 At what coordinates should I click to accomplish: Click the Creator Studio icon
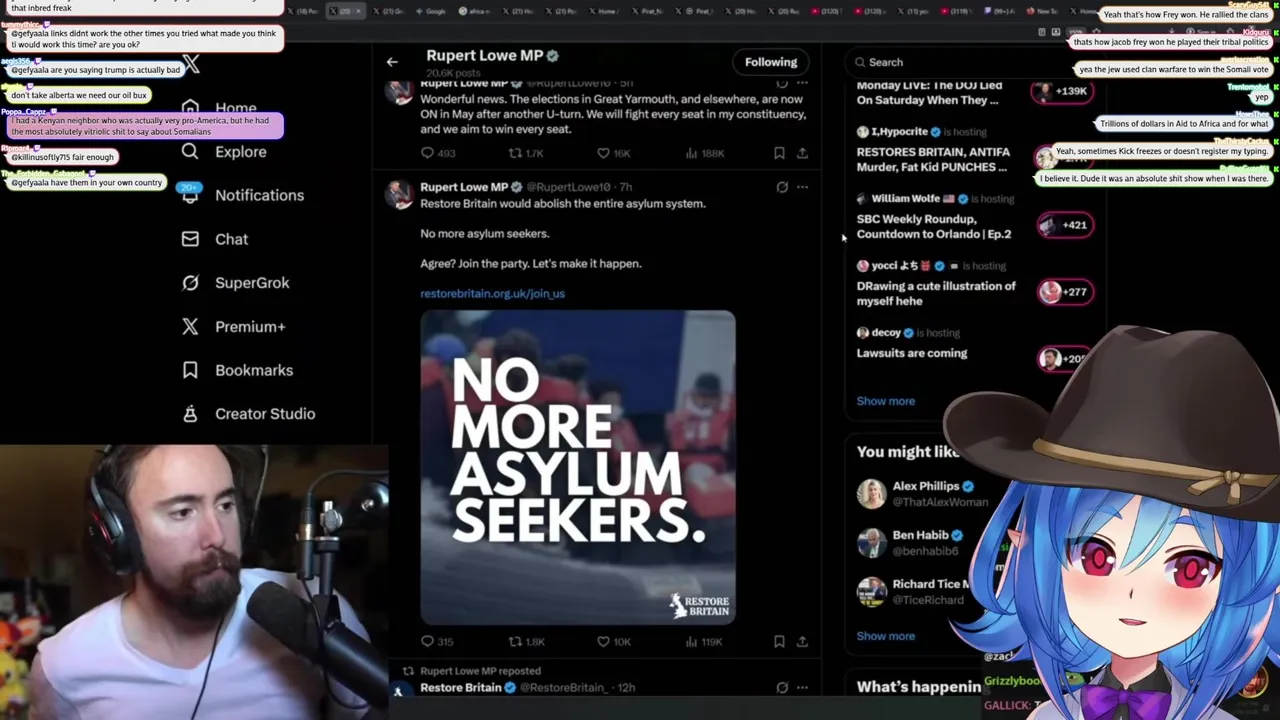(x=190, y=414)
